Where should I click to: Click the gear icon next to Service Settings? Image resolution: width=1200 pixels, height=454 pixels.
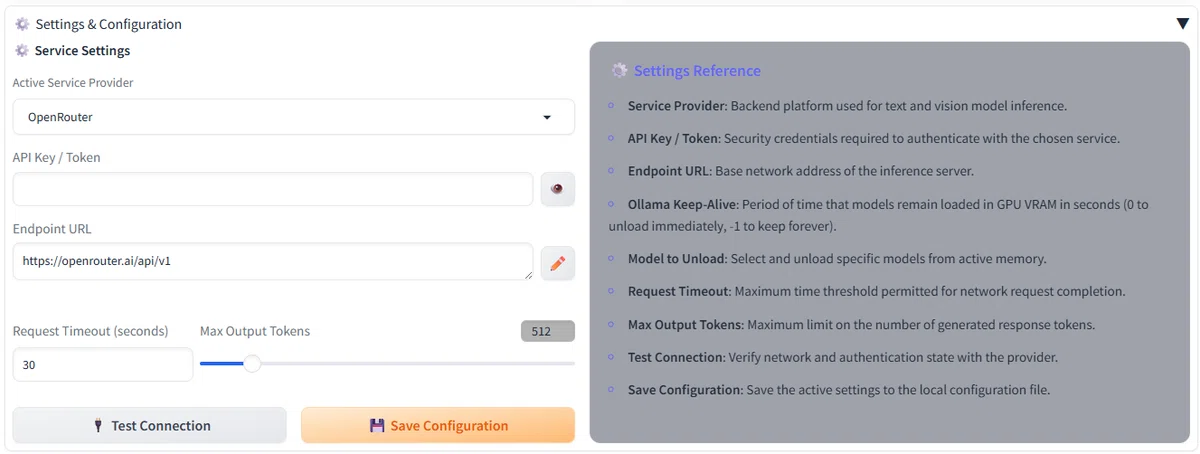pos(22,50)
